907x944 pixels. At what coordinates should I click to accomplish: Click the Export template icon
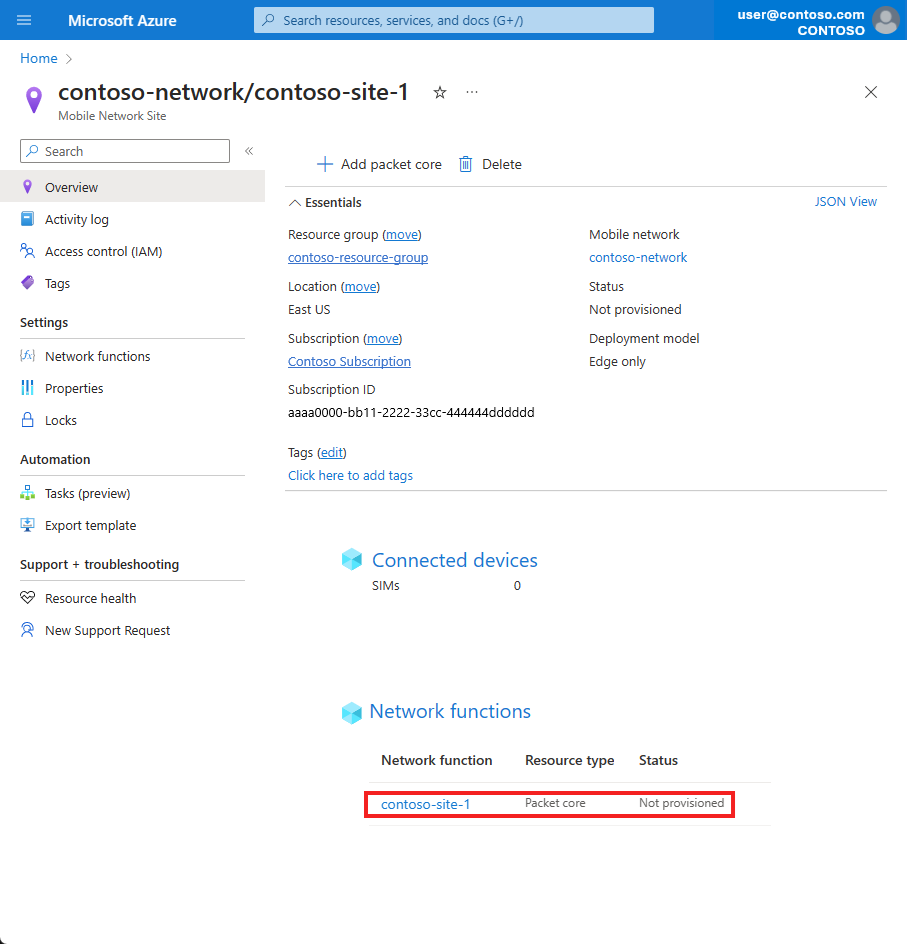[28, 524]
